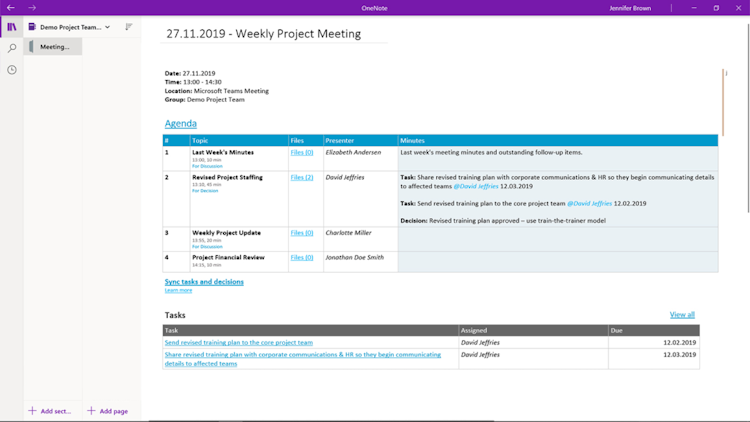Open Files (2) for Revised Project Staffing
The width and height of the screenshot is (750, 422).
point(302,177)
